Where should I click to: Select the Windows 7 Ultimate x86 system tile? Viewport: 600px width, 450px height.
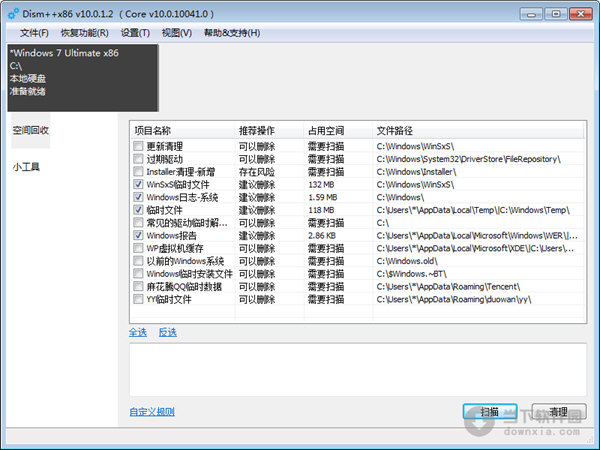pyautogui.click(x=83, y=78)
